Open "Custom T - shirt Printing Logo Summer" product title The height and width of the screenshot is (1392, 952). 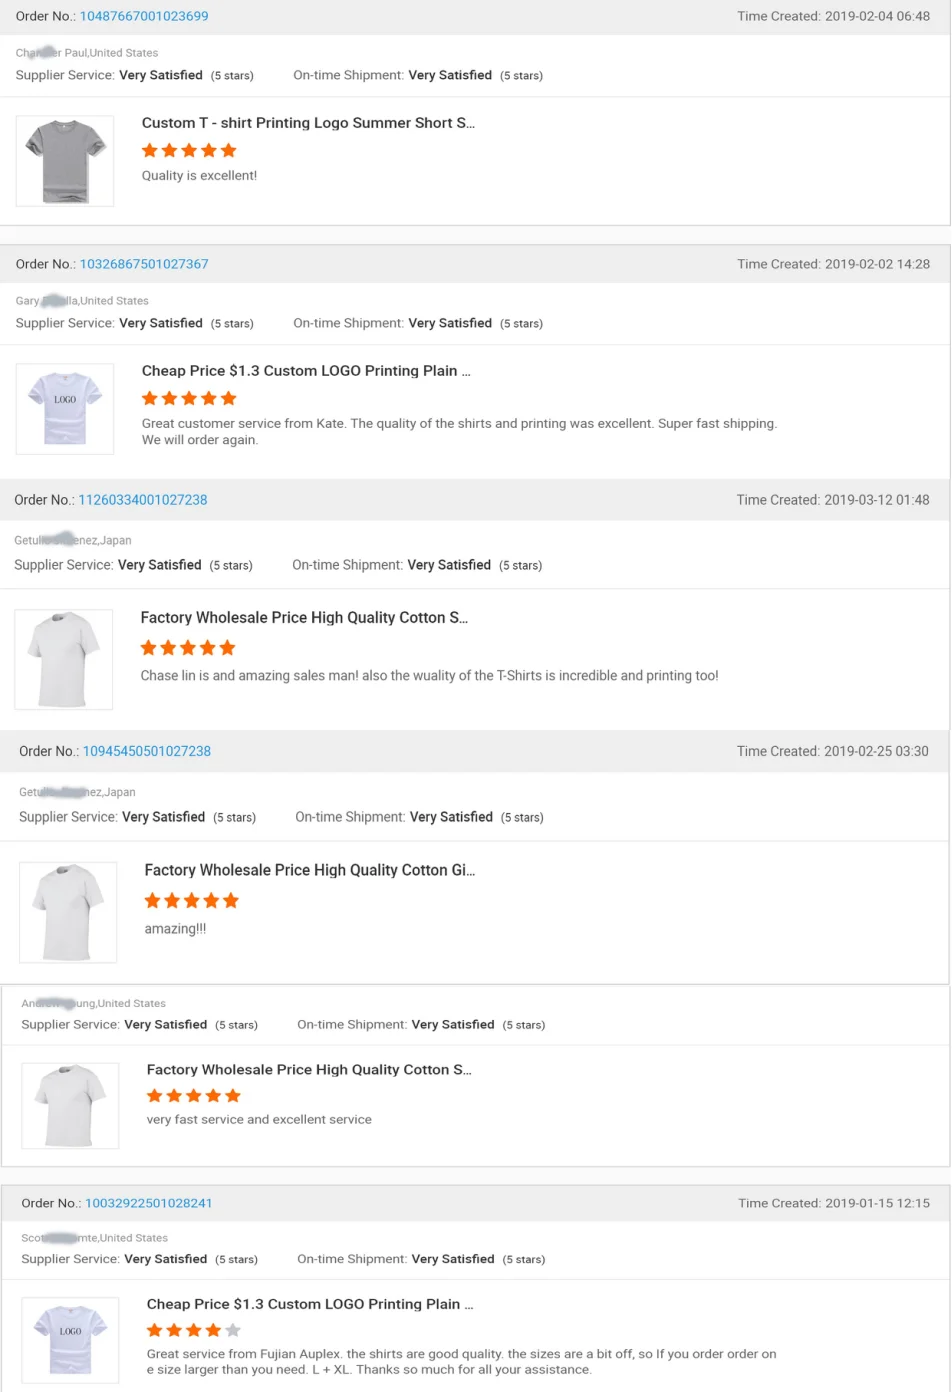(x=308, y=123)
